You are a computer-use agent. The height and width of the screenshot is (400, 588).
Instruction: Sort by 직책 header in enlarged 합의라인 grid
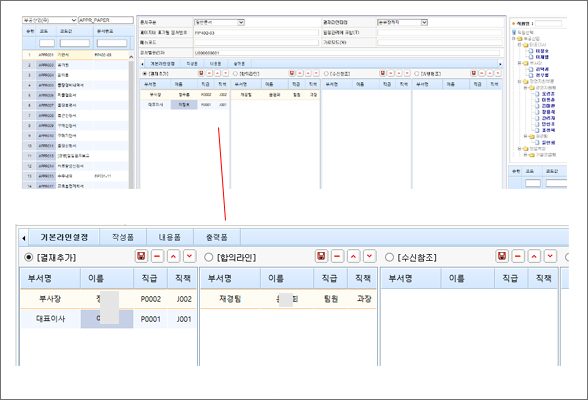point(362,278)
